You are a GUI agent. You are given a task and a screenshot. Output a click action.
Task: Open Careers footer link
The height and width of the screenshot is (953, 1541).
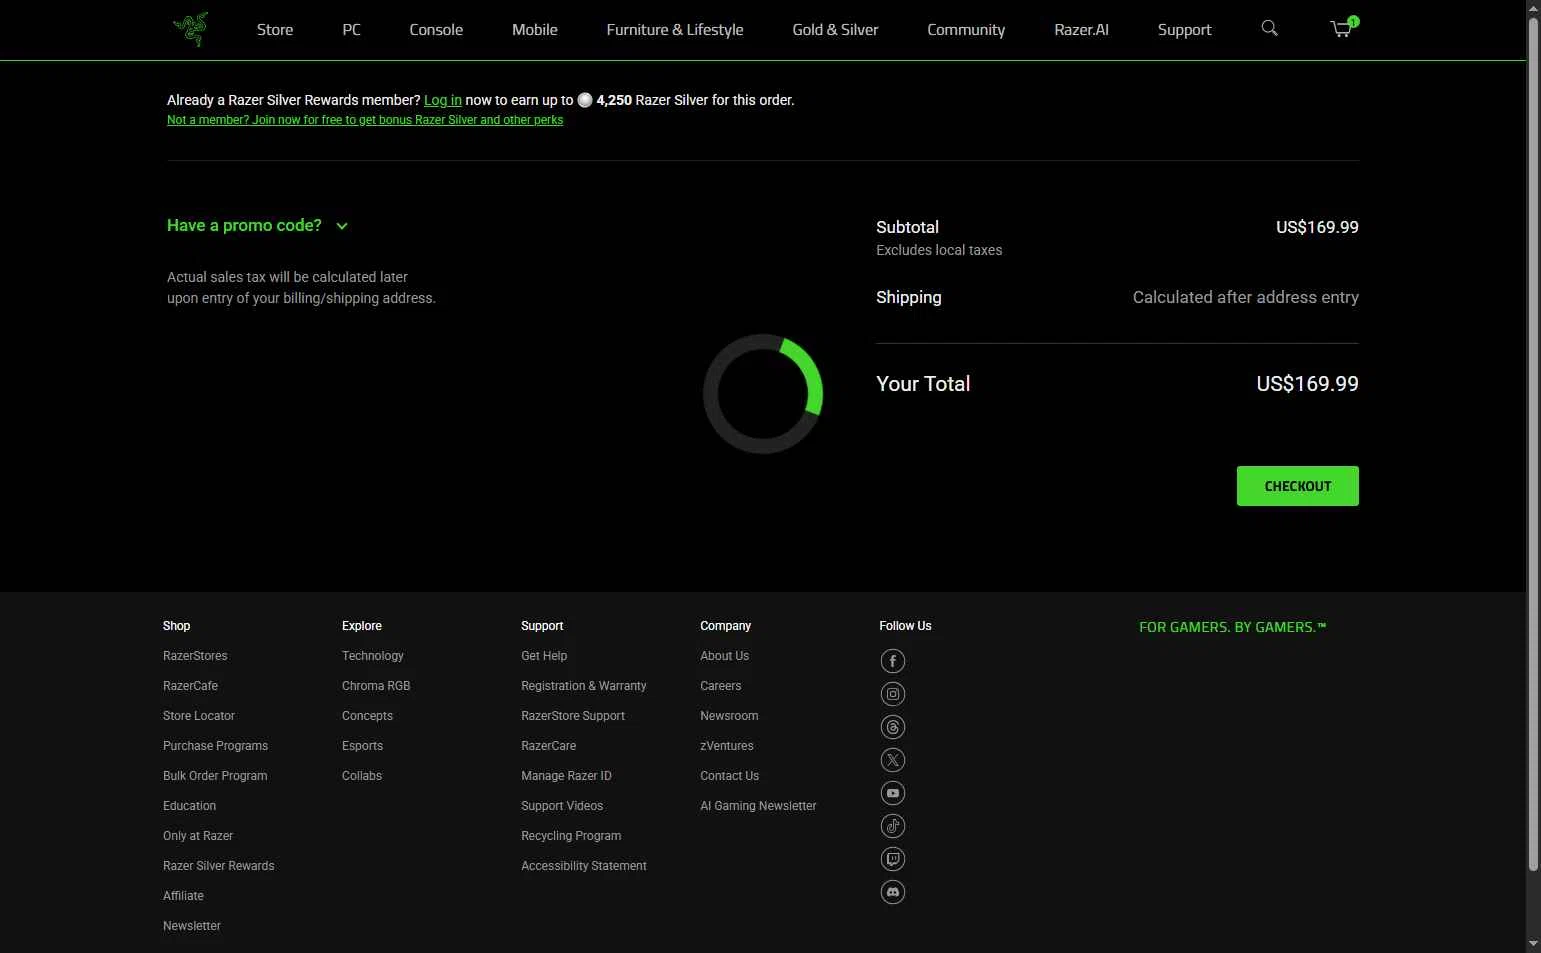click(x=720, y=686)
